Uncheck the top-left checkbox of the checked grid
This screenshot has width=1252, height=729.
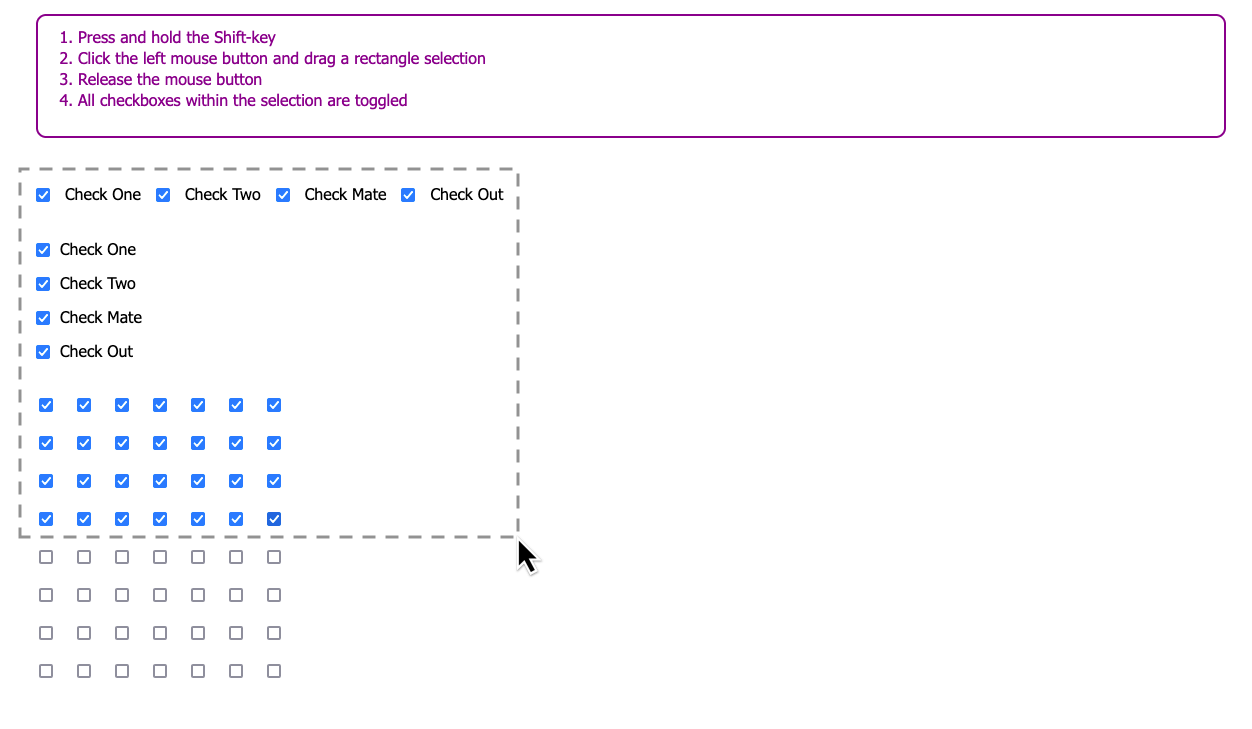click(46, 405)
